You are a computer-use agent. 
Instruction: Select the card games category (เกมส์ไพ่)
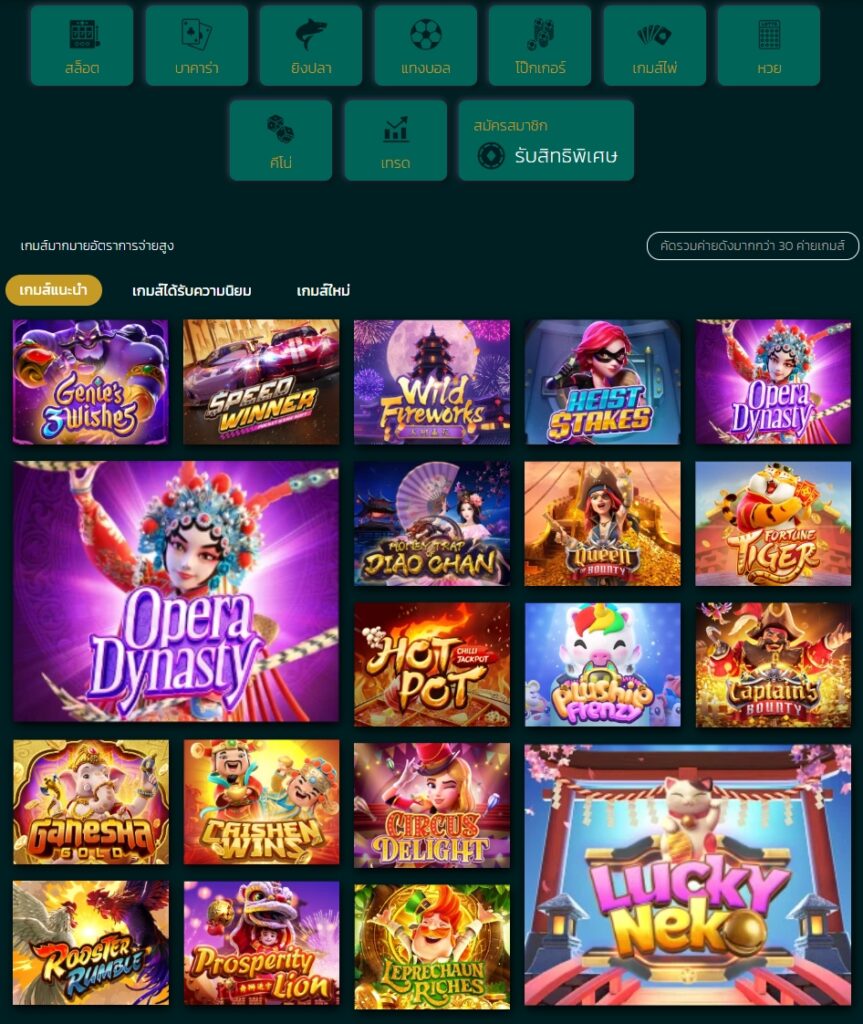tap(655, 45)
